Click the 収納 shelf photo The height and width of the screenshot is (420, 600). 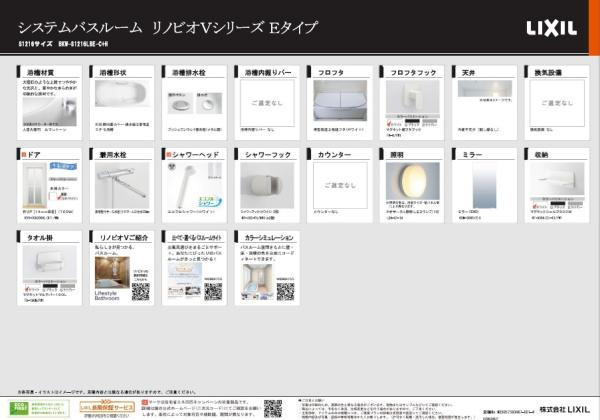557,179
